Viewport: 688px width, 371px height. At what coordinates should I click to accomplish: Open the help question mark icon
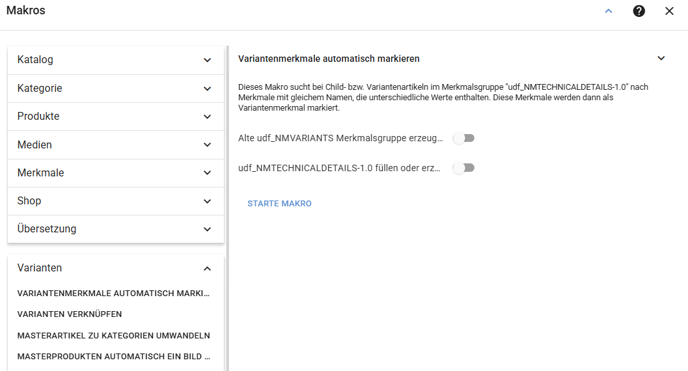point(639,11)
